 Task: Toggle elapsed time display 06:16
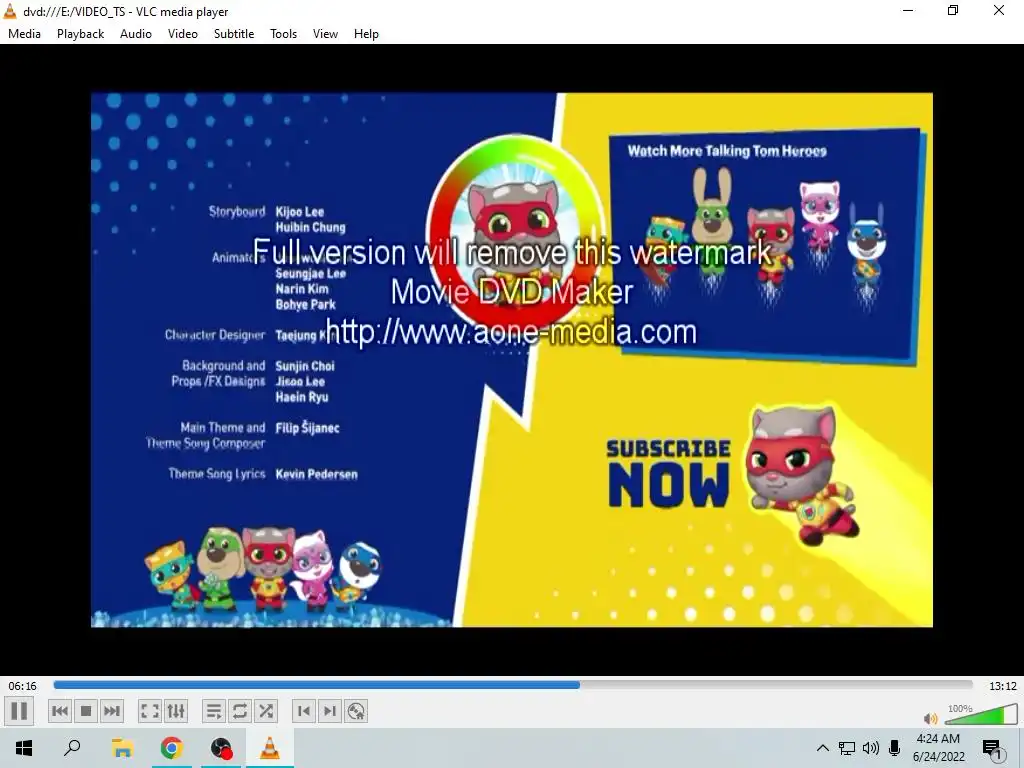pos(22,686)
